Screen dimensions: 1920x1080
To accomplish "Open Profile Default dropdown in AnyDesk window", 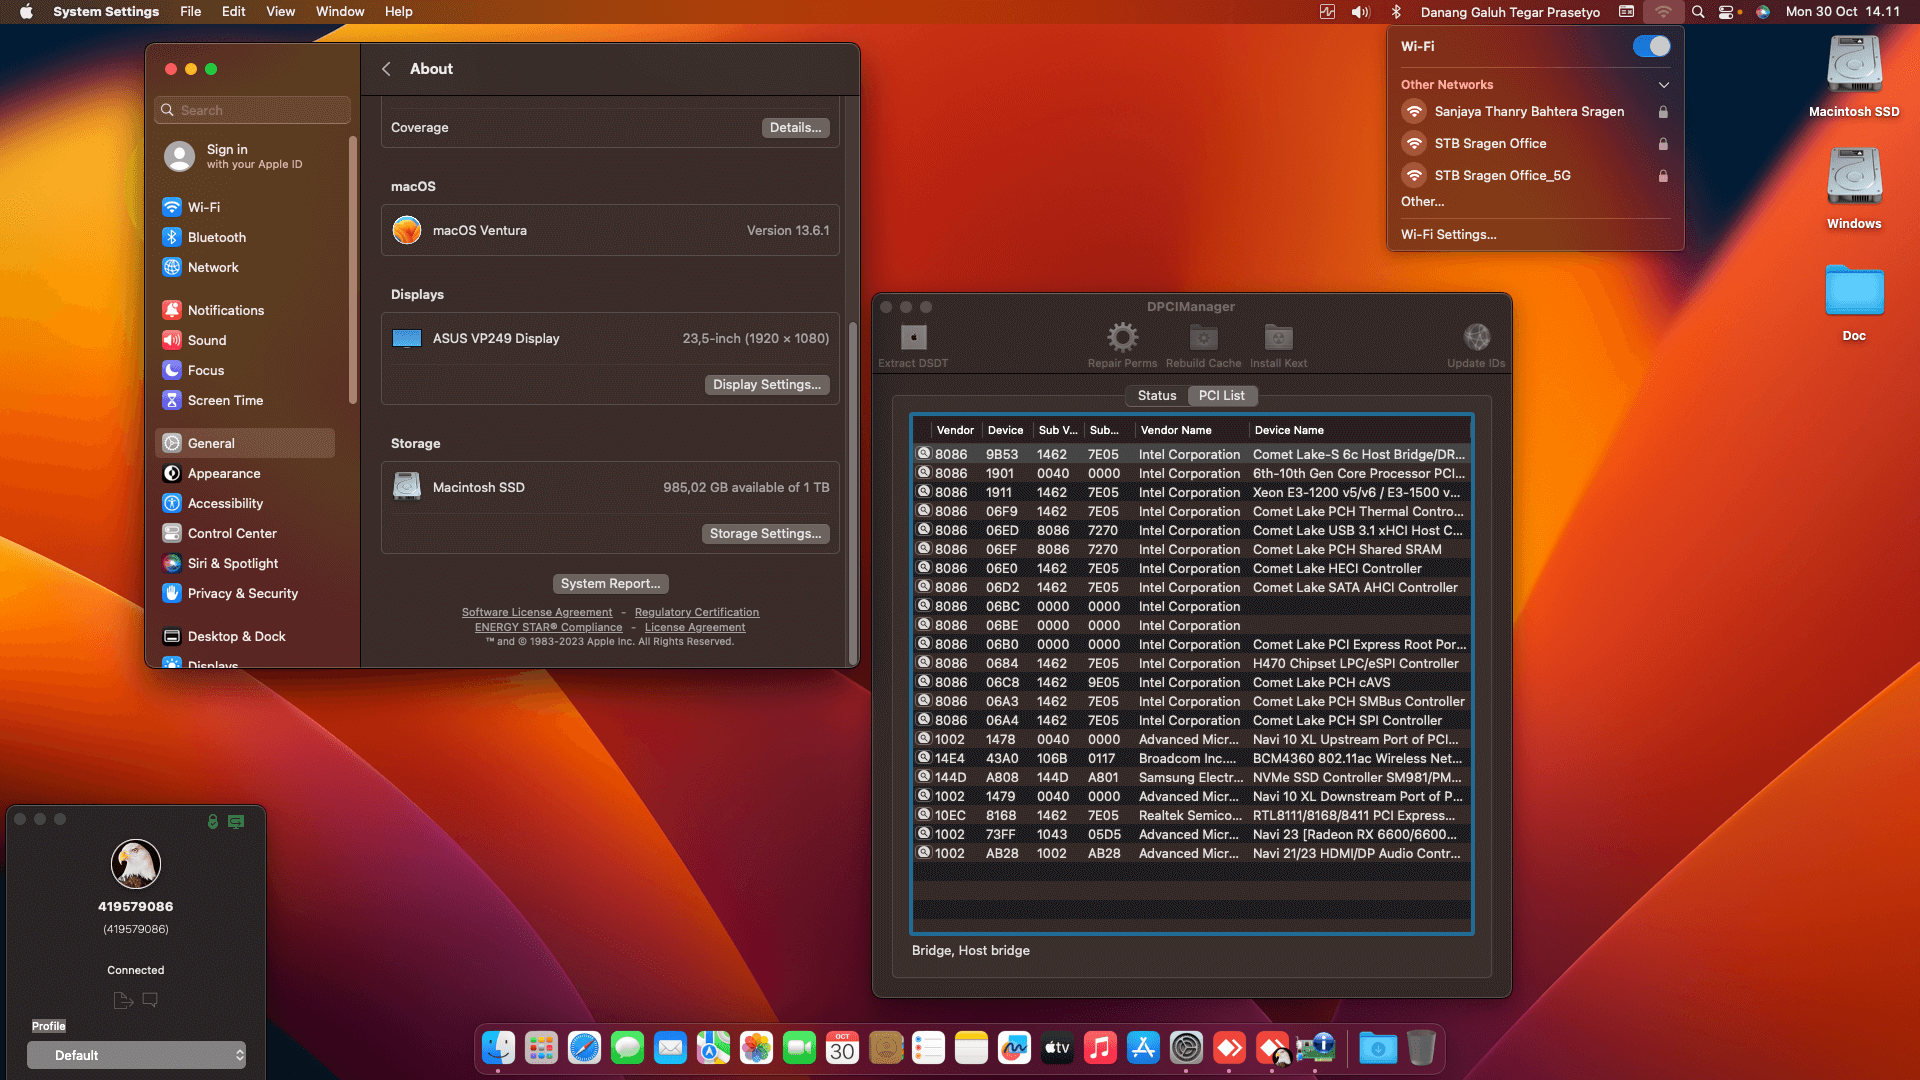I will (x=136, y=1055).
